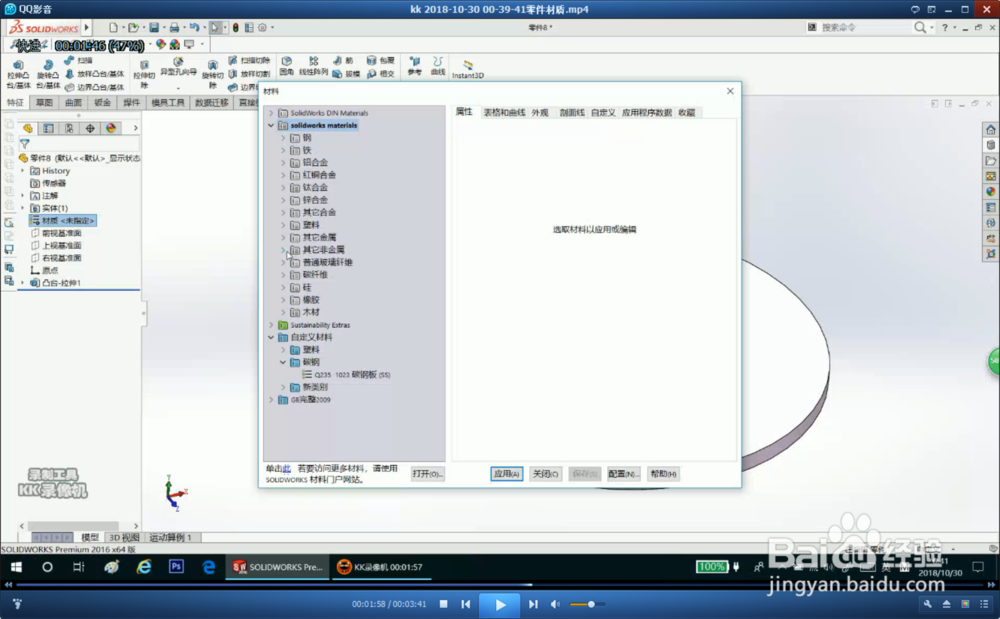This screenshot has width=1000, height=619.
Task: Open the player wrench tools icon
Action: click(x=927, y=604)
